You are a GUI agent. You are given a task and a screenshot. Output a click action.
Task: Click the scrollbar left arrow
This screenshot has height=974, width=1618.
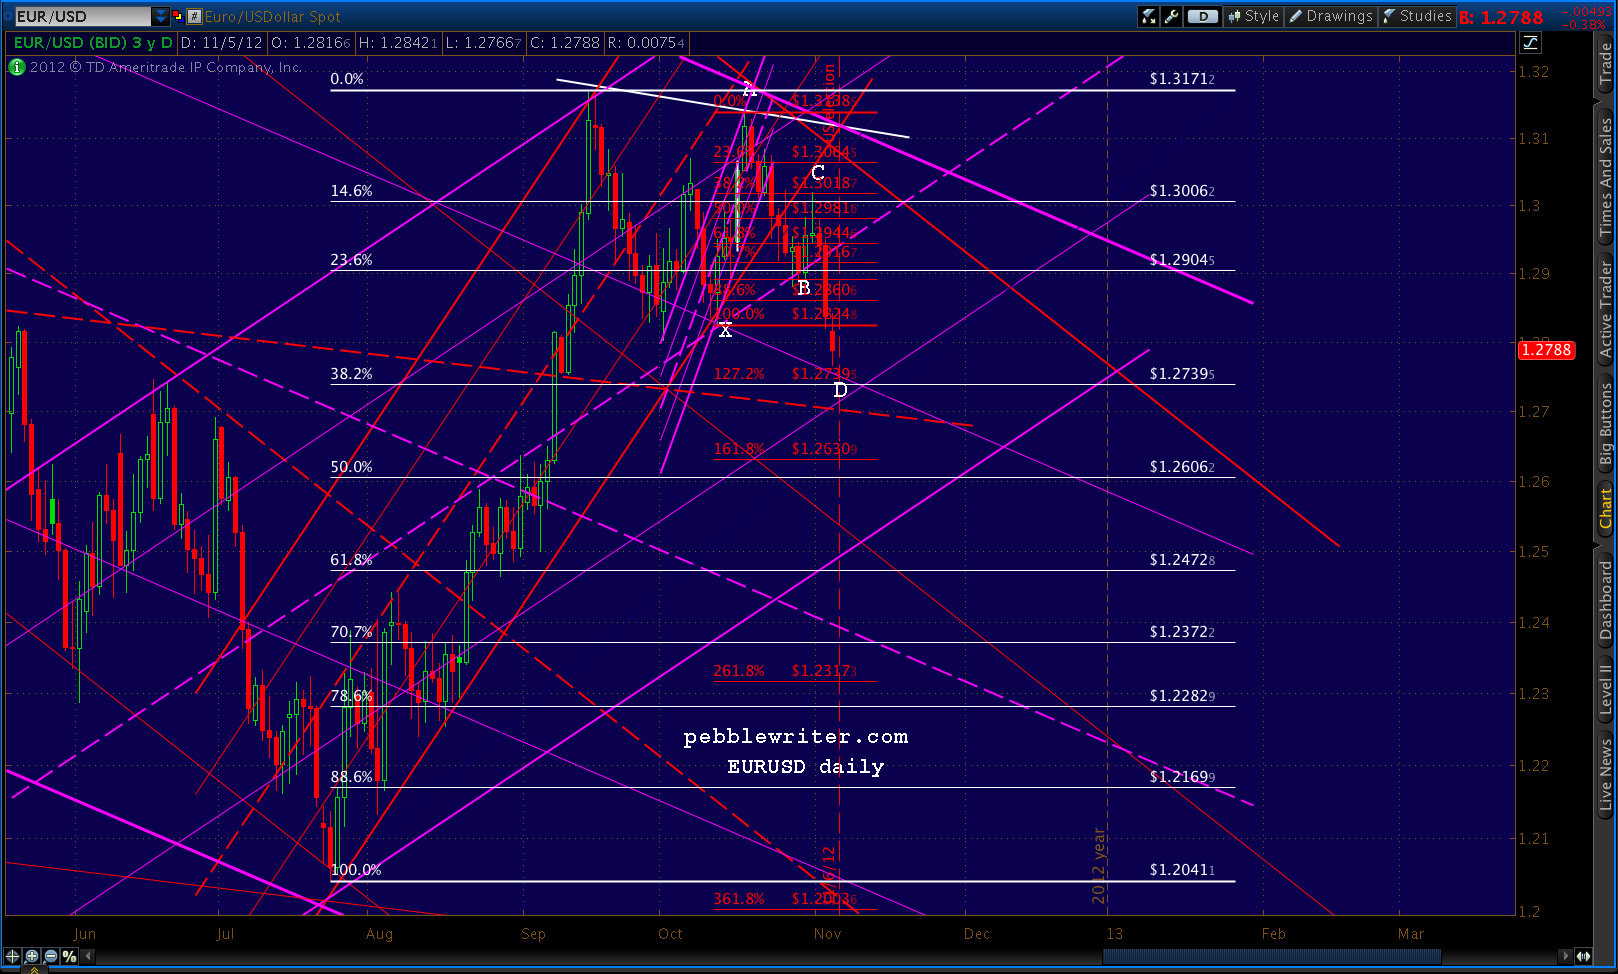(88, 956)
